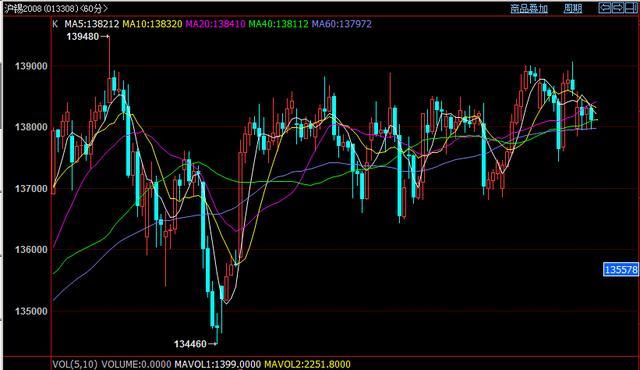Click the right-arrow chart navigation icon
The height and width of the screenshot is (370, 640).
[x=618, y=8]
